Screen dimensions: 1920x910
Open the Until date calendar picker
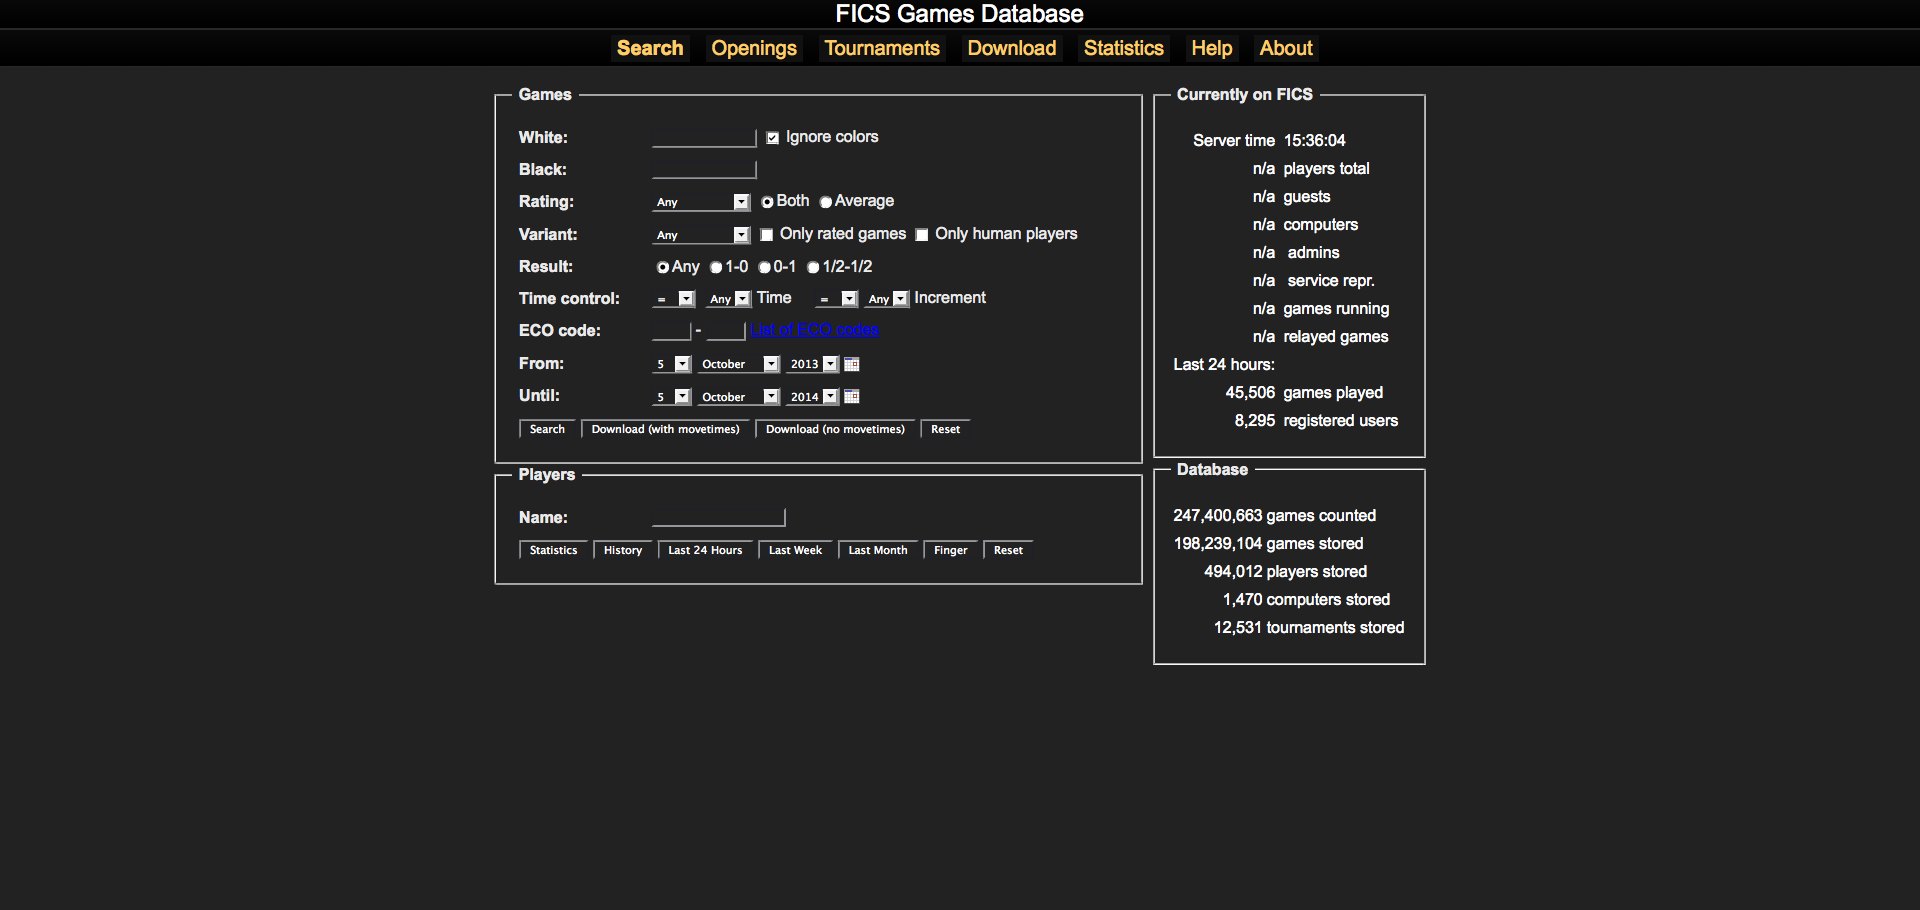coord(851,396)
